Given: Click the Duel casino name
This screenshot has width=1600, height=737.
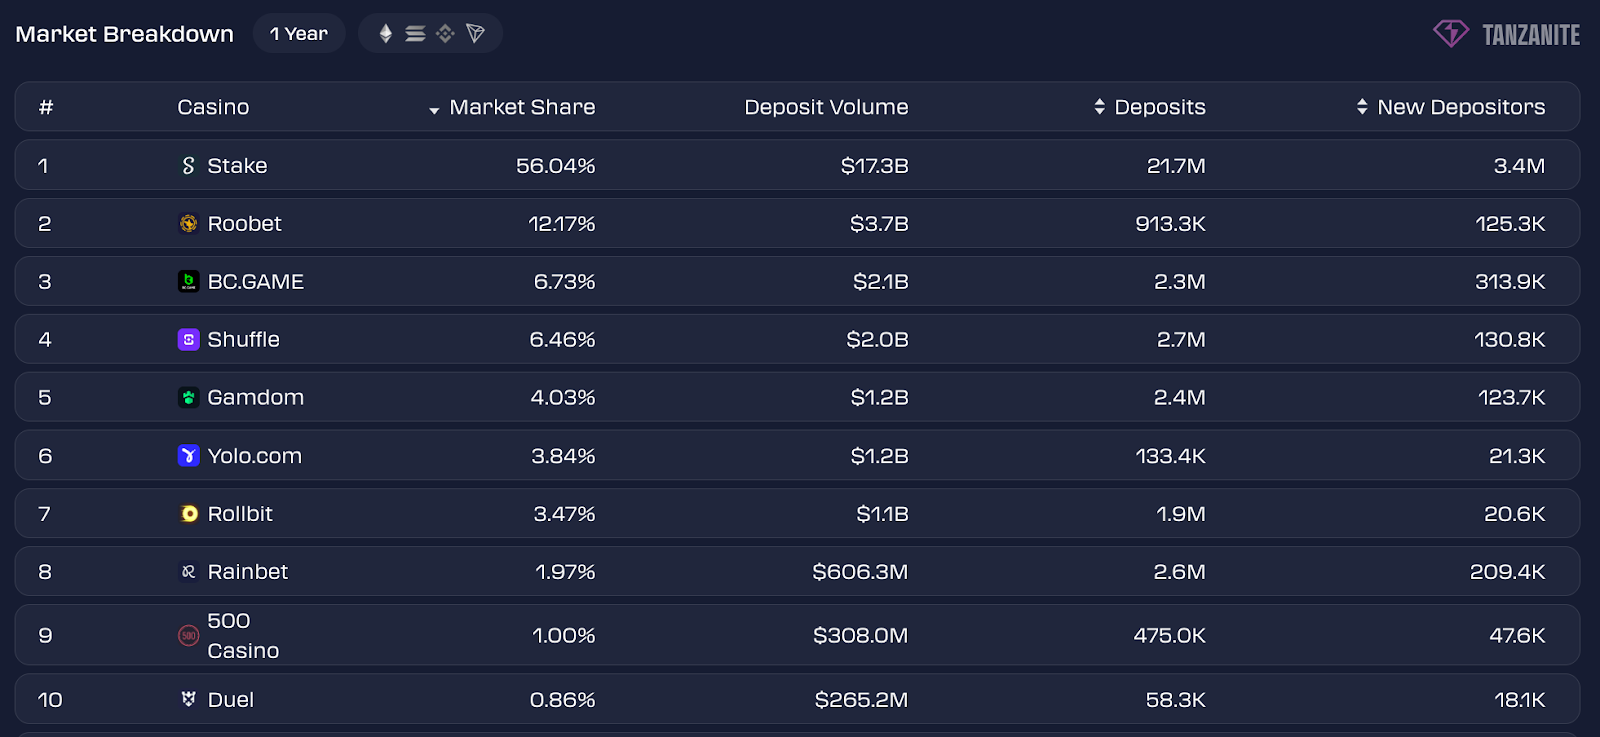Looking at the screenshot, I should [x=230, y=700].
